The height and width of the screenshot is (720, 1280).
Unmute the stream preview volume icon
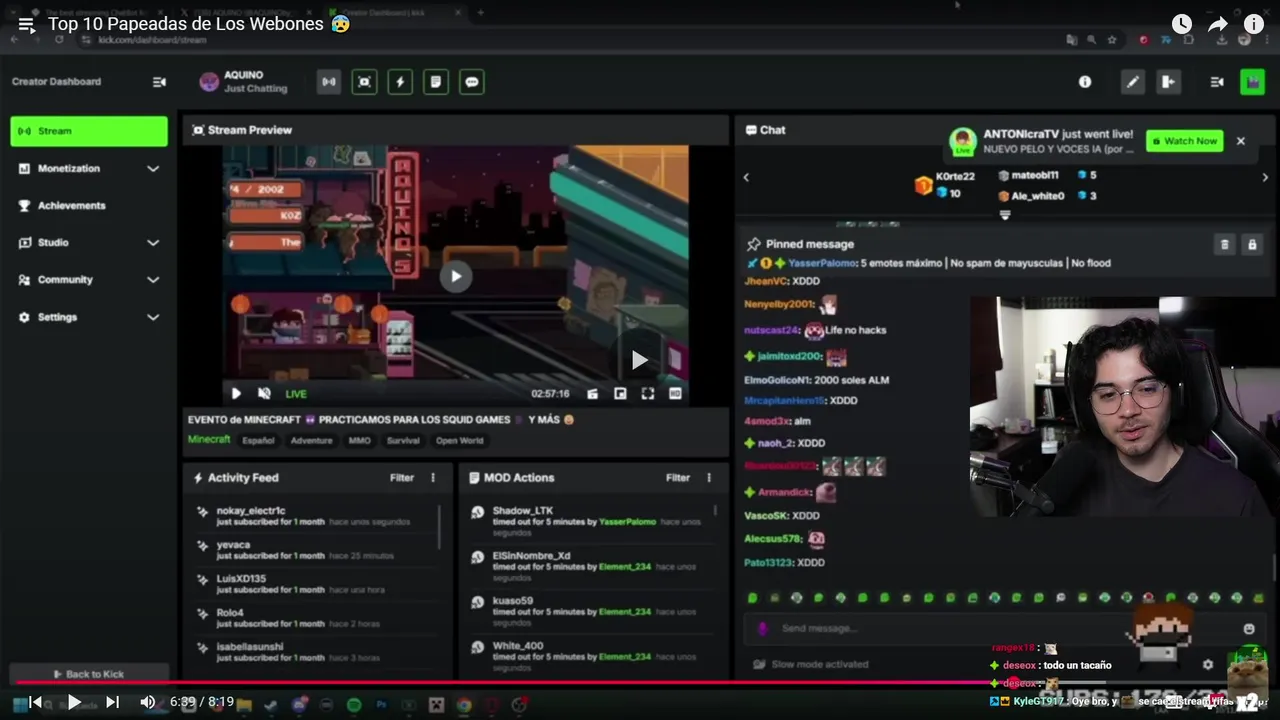[264, 394]
